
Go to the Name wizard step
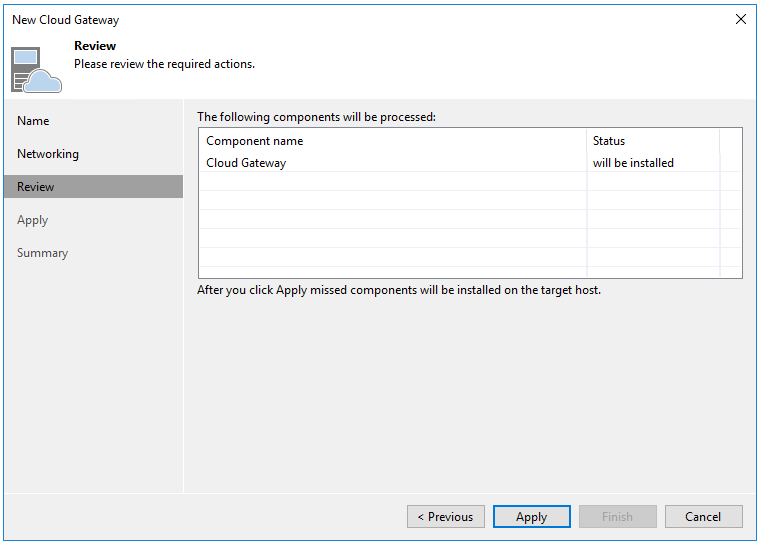33,121
